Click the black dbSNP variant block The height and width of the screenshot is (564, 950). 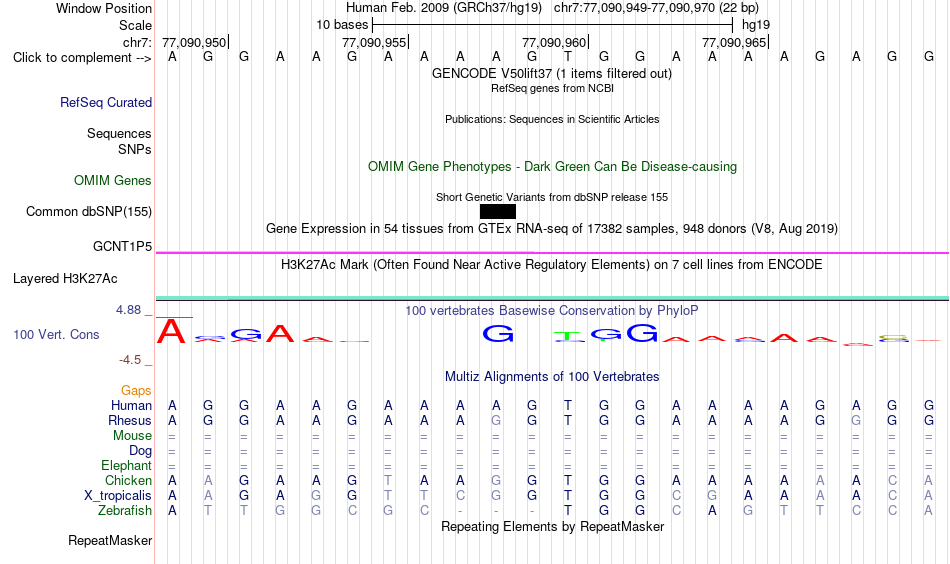497,211
